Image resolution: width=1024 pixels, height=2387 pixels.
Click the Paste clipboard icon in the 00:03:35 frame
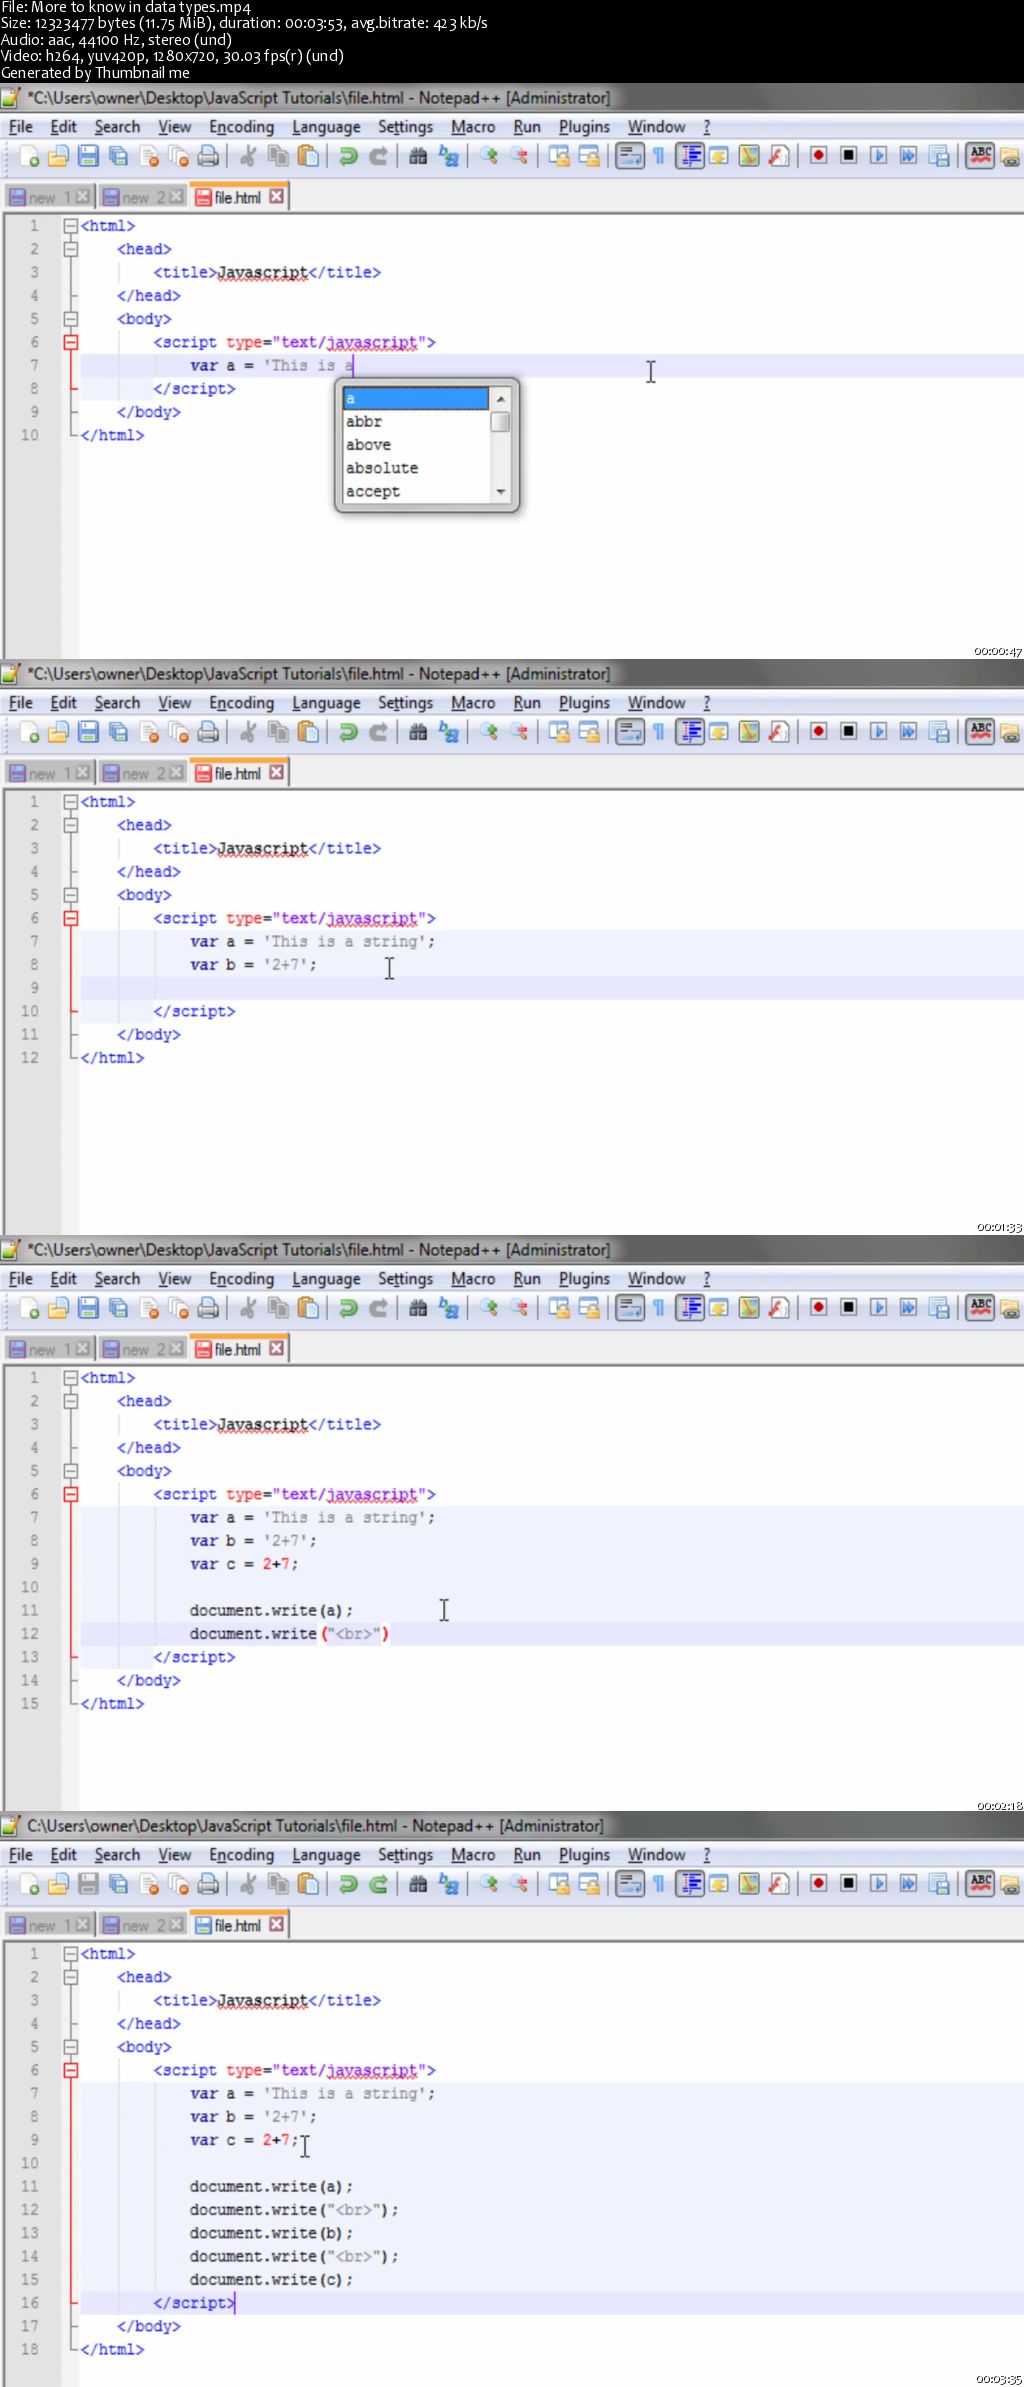click(309, 1884)
